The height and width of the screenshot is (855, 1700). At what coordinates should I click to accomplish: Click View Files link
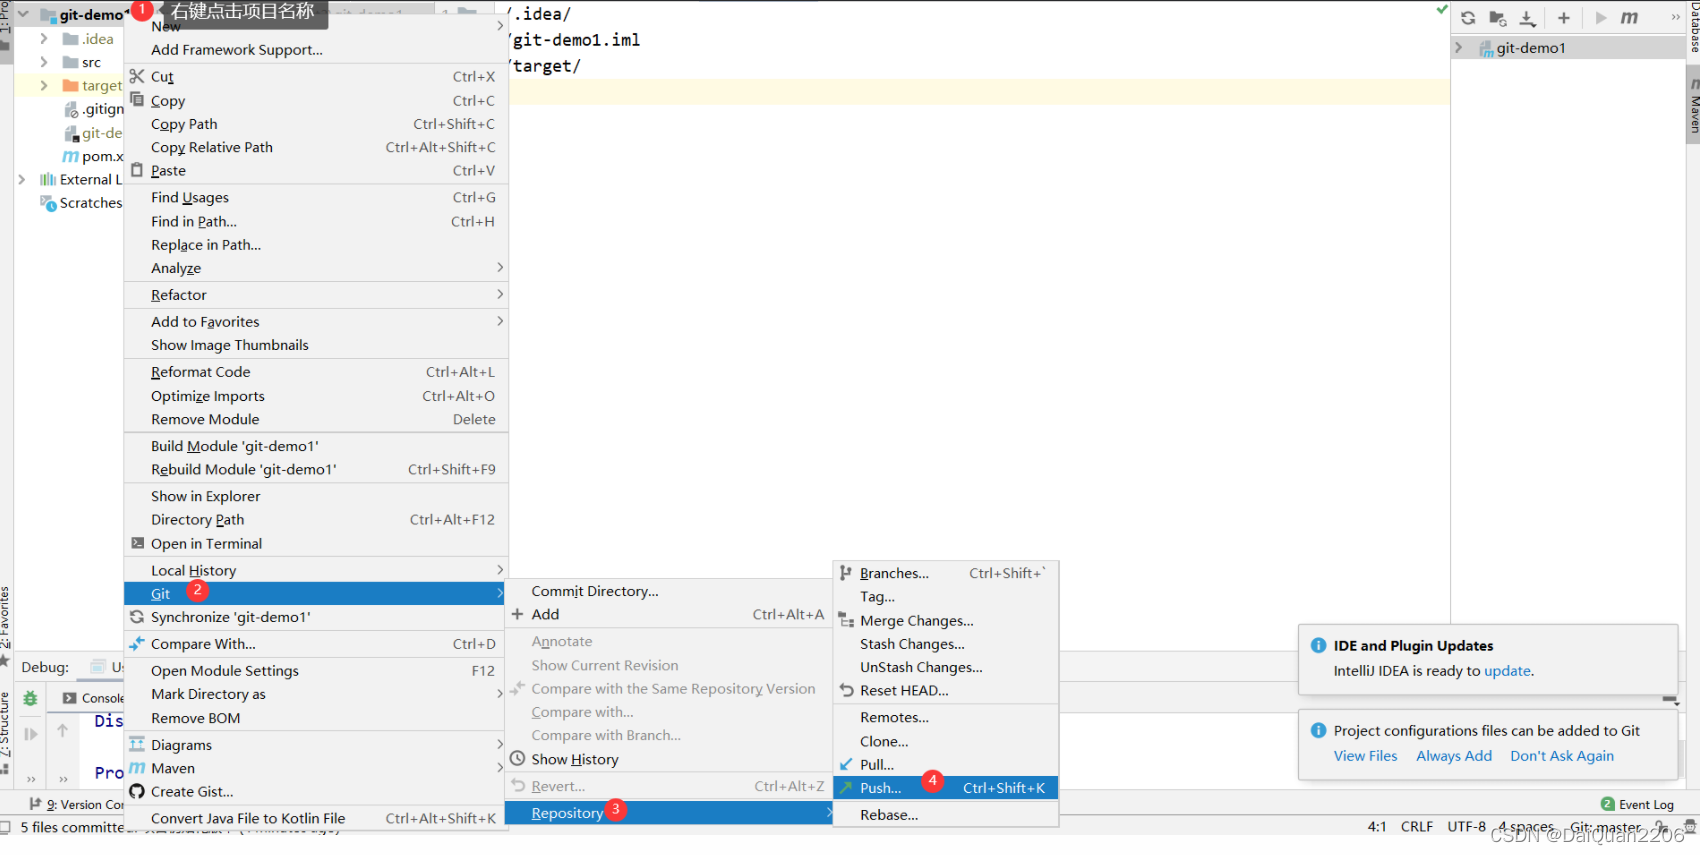1366,756
